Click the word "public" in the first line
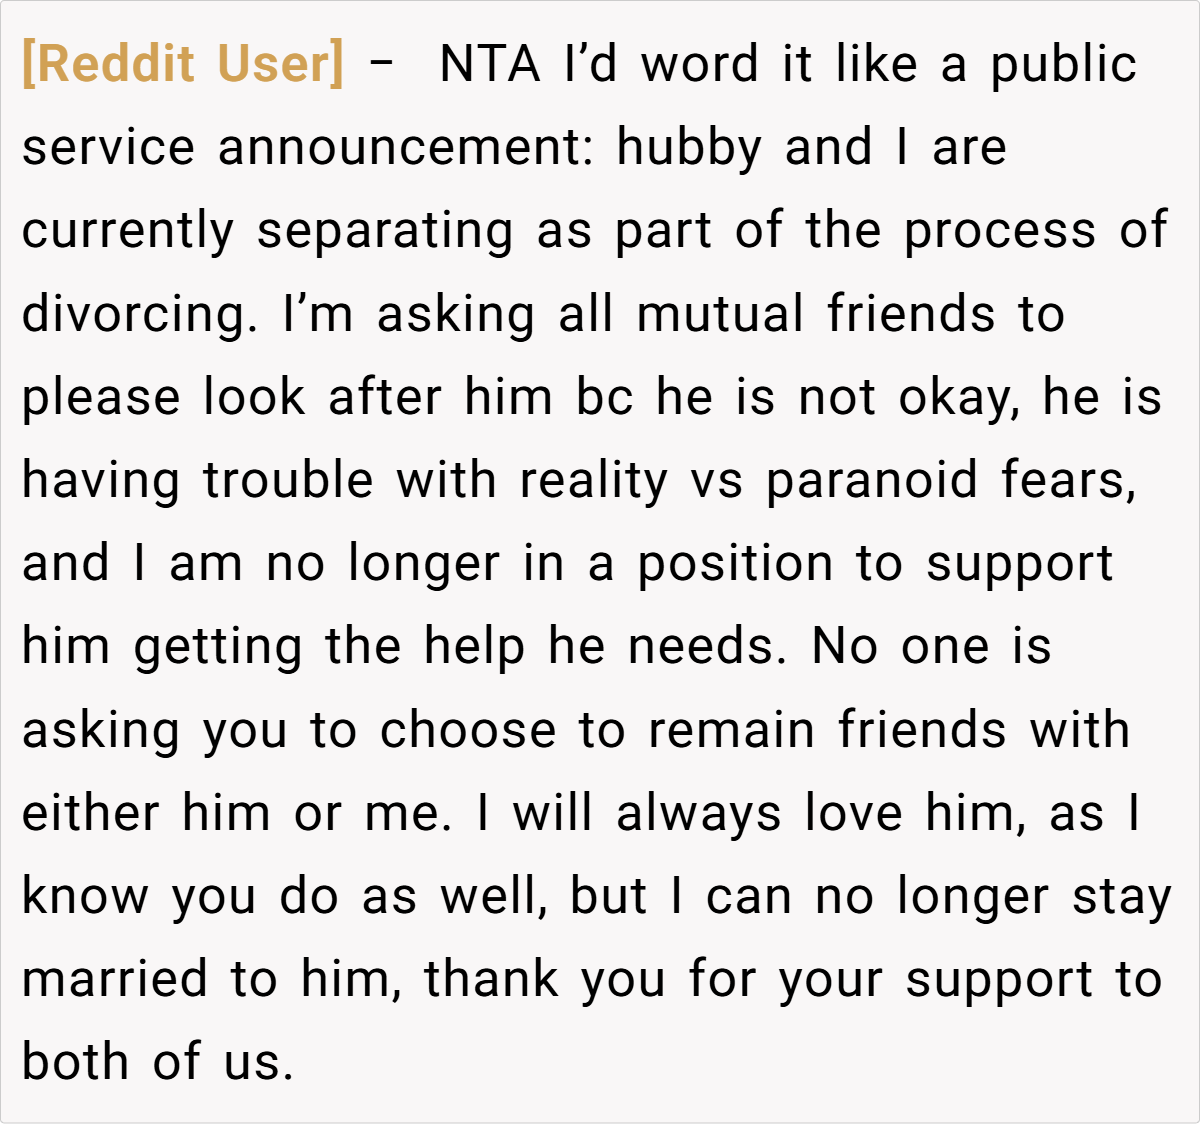This screenshot has width=1200, height=1124. (1063, 66)
